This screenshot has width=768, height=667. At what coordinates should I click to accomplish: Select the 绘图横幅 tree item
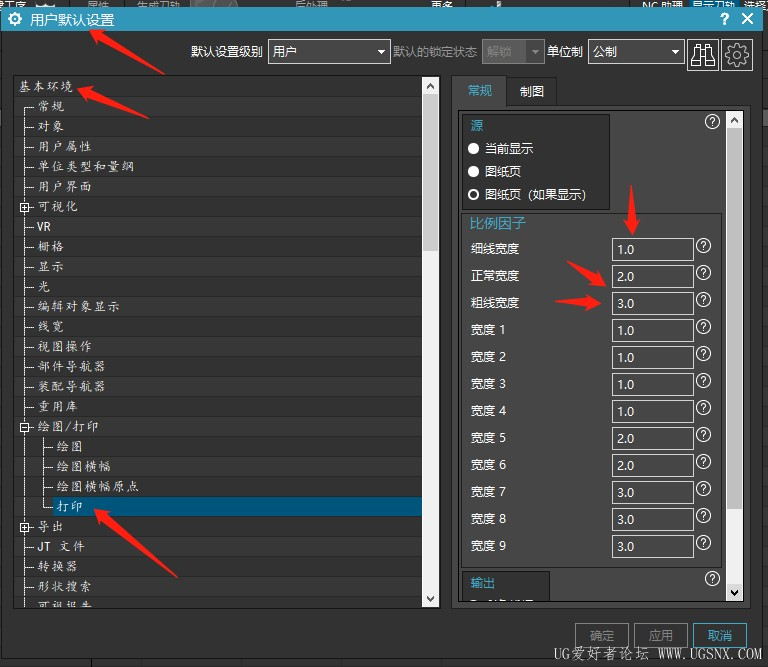pyautogui.click(x=84, y=466)
